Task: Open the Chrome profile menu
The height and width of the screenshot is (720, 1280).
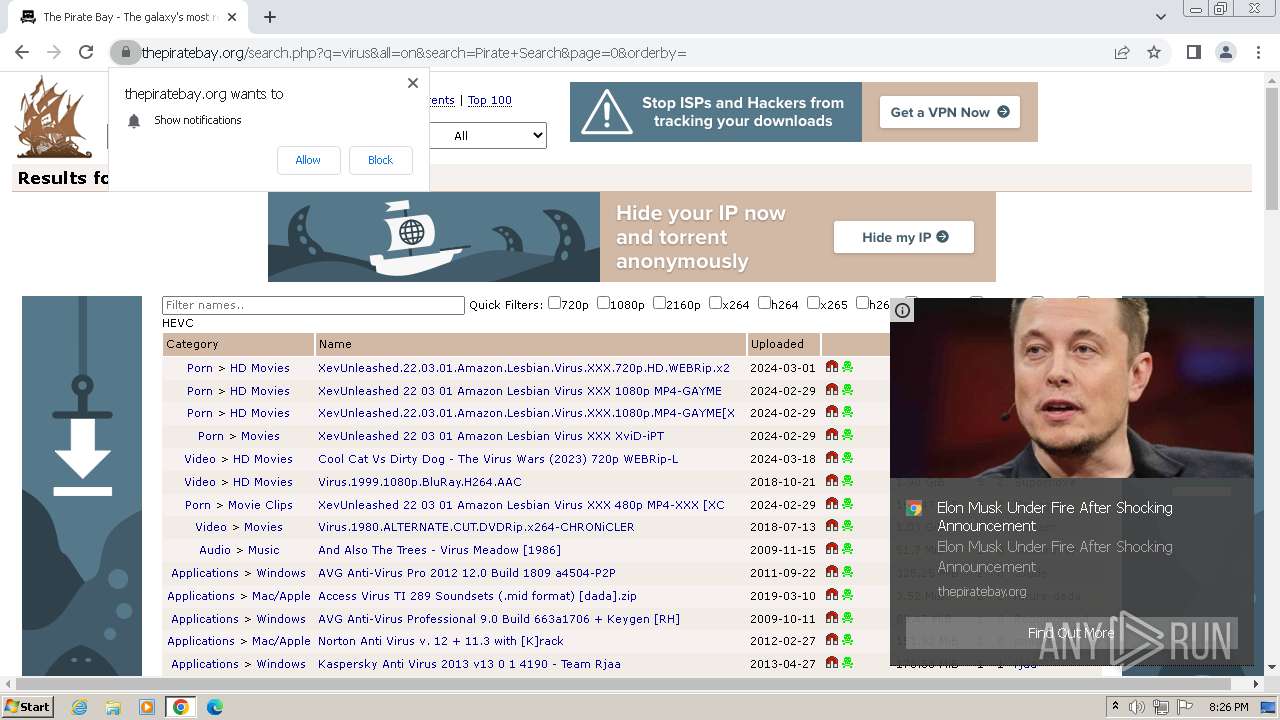Action: coord(1225,52)
